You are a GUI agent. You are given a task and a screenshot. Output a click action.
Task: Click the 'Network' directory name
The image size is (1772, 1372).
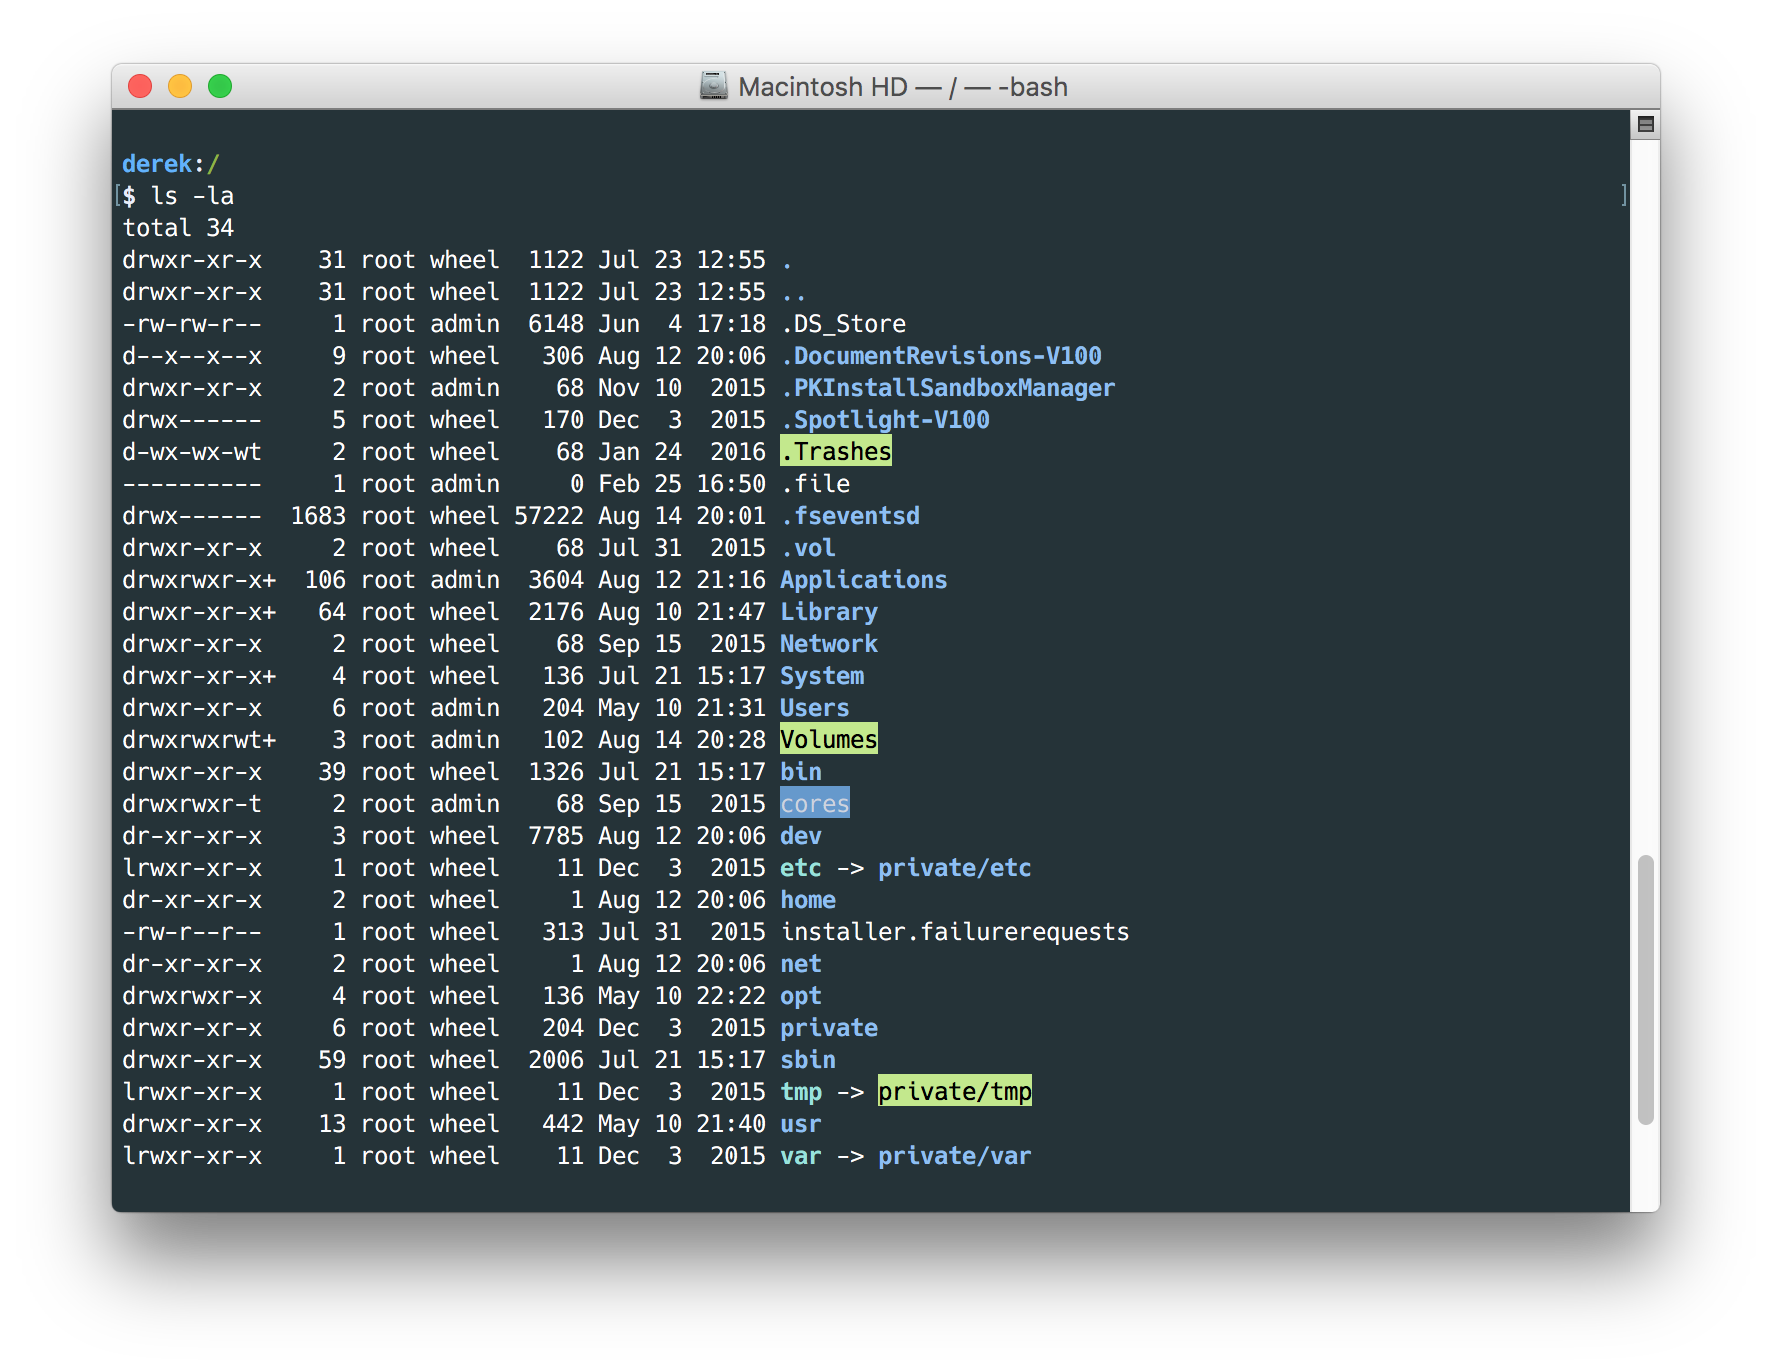coord(829,644)
